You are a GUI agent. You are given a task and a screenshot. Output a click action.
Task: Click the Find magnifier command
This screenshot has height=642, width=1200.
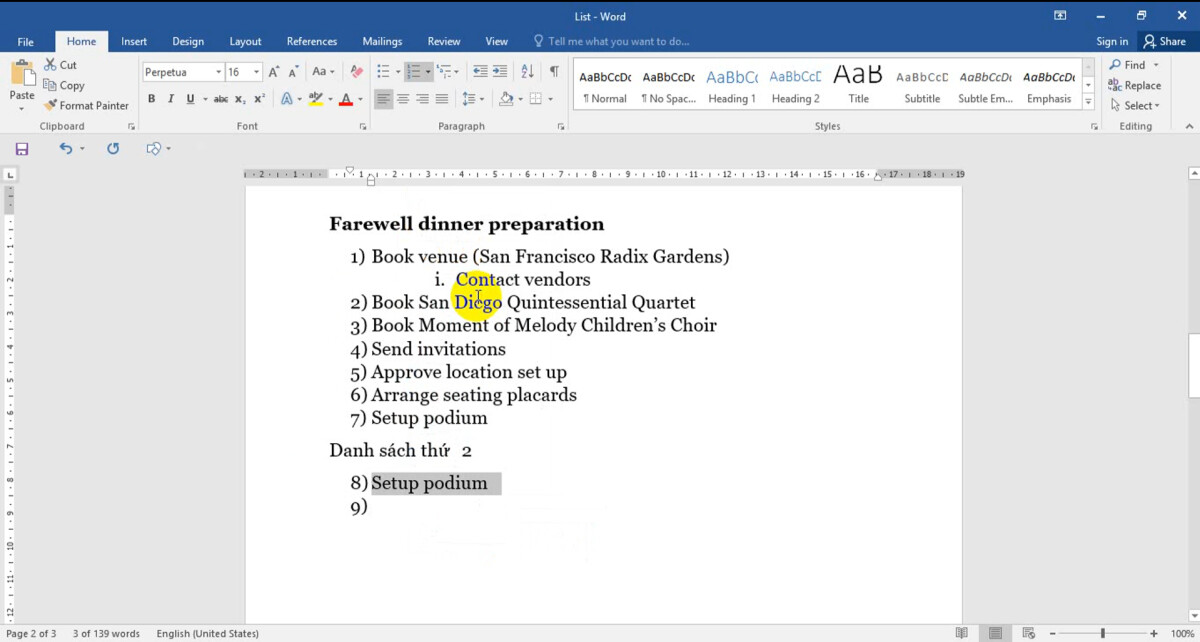click(1127, 65)
